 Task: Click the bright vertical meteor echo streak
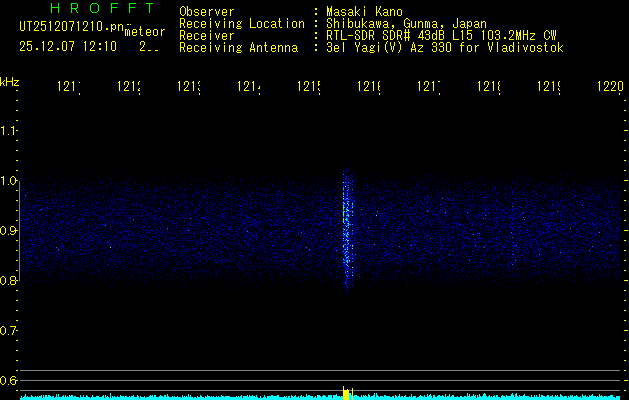click(x=348, y=230)
